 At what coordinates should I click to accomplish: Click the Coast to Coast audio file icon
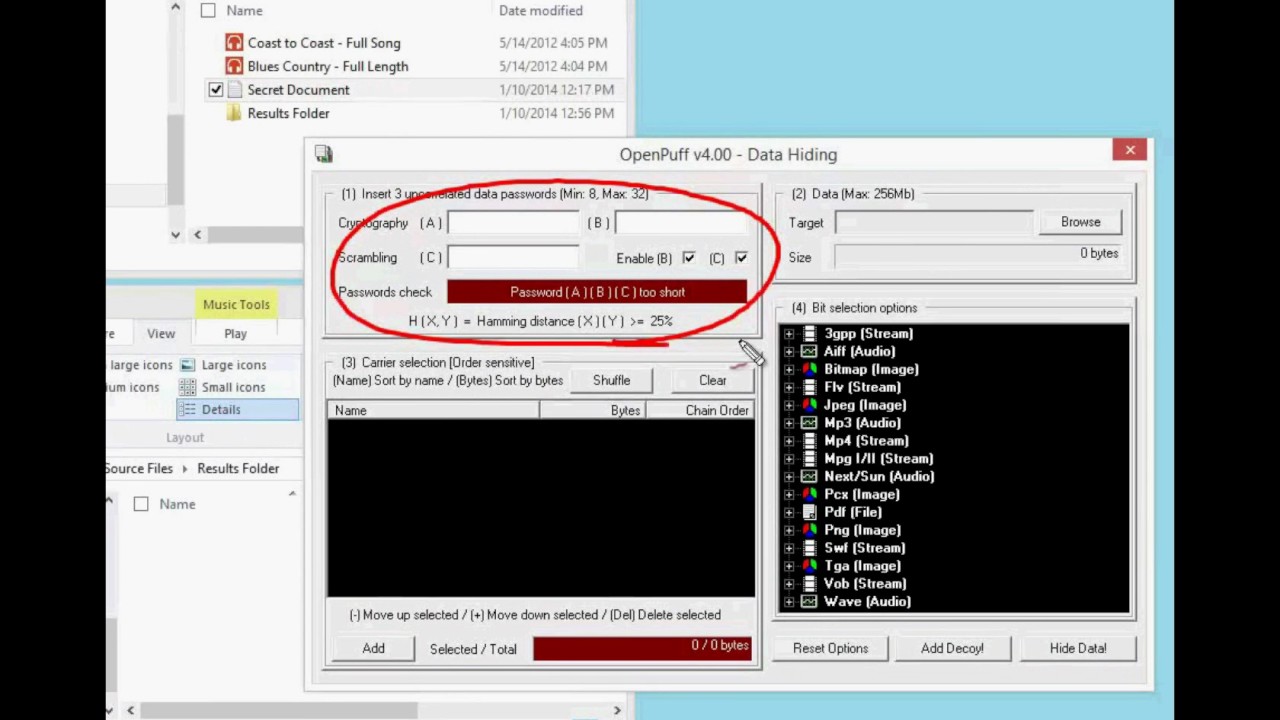click(234, 43)
